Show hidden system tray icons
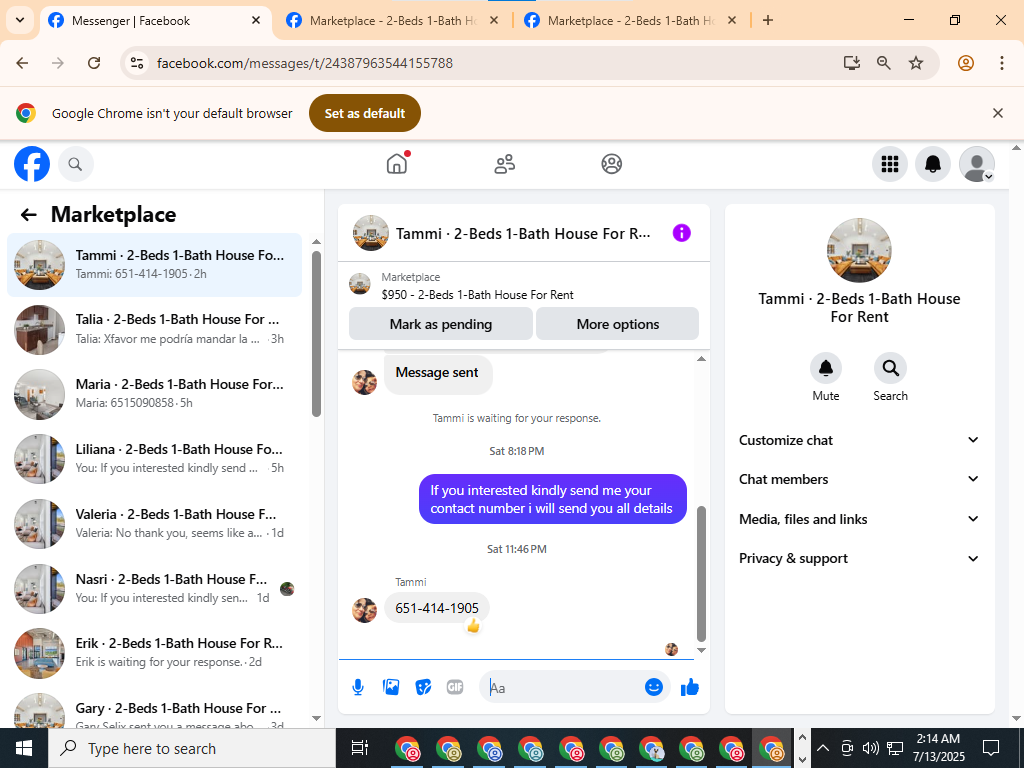Image resolution: width=1024 pixels, height=768 pixels. [x=823, y=748]
